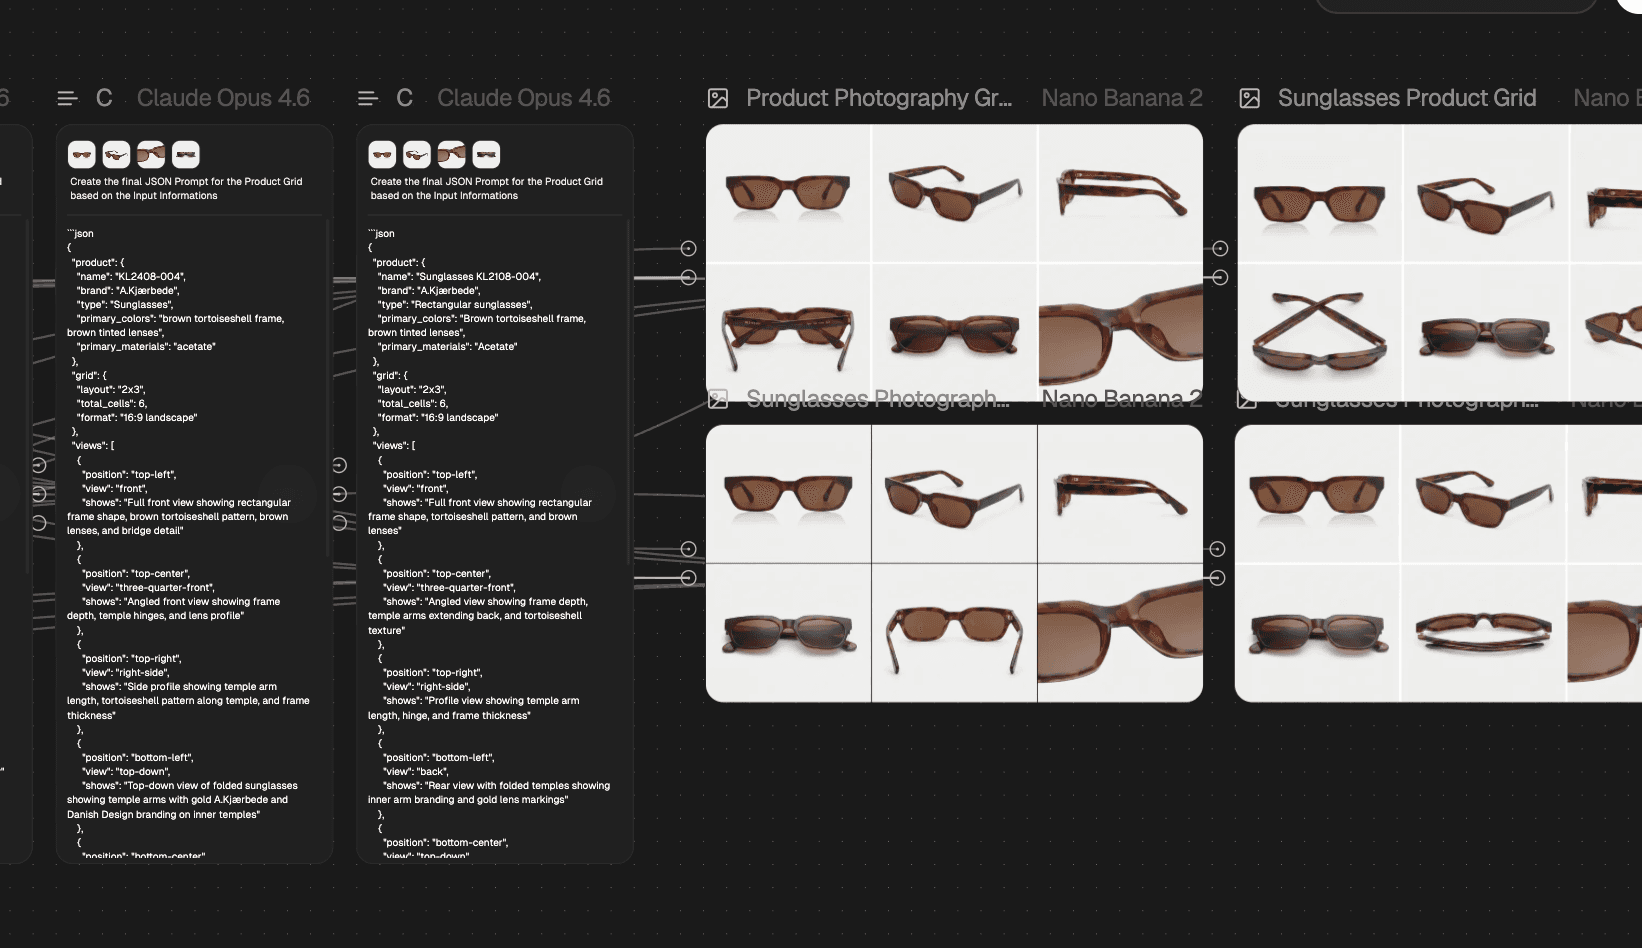Click the bottom port of three between the Claude nodes
Screen dimensions: 1642x948
click(340, 522)
